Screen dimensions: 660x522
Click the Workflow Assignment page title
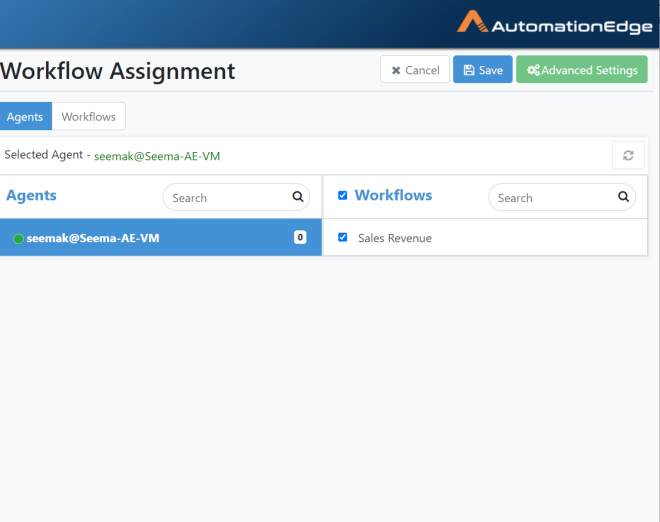pos(117,71)
